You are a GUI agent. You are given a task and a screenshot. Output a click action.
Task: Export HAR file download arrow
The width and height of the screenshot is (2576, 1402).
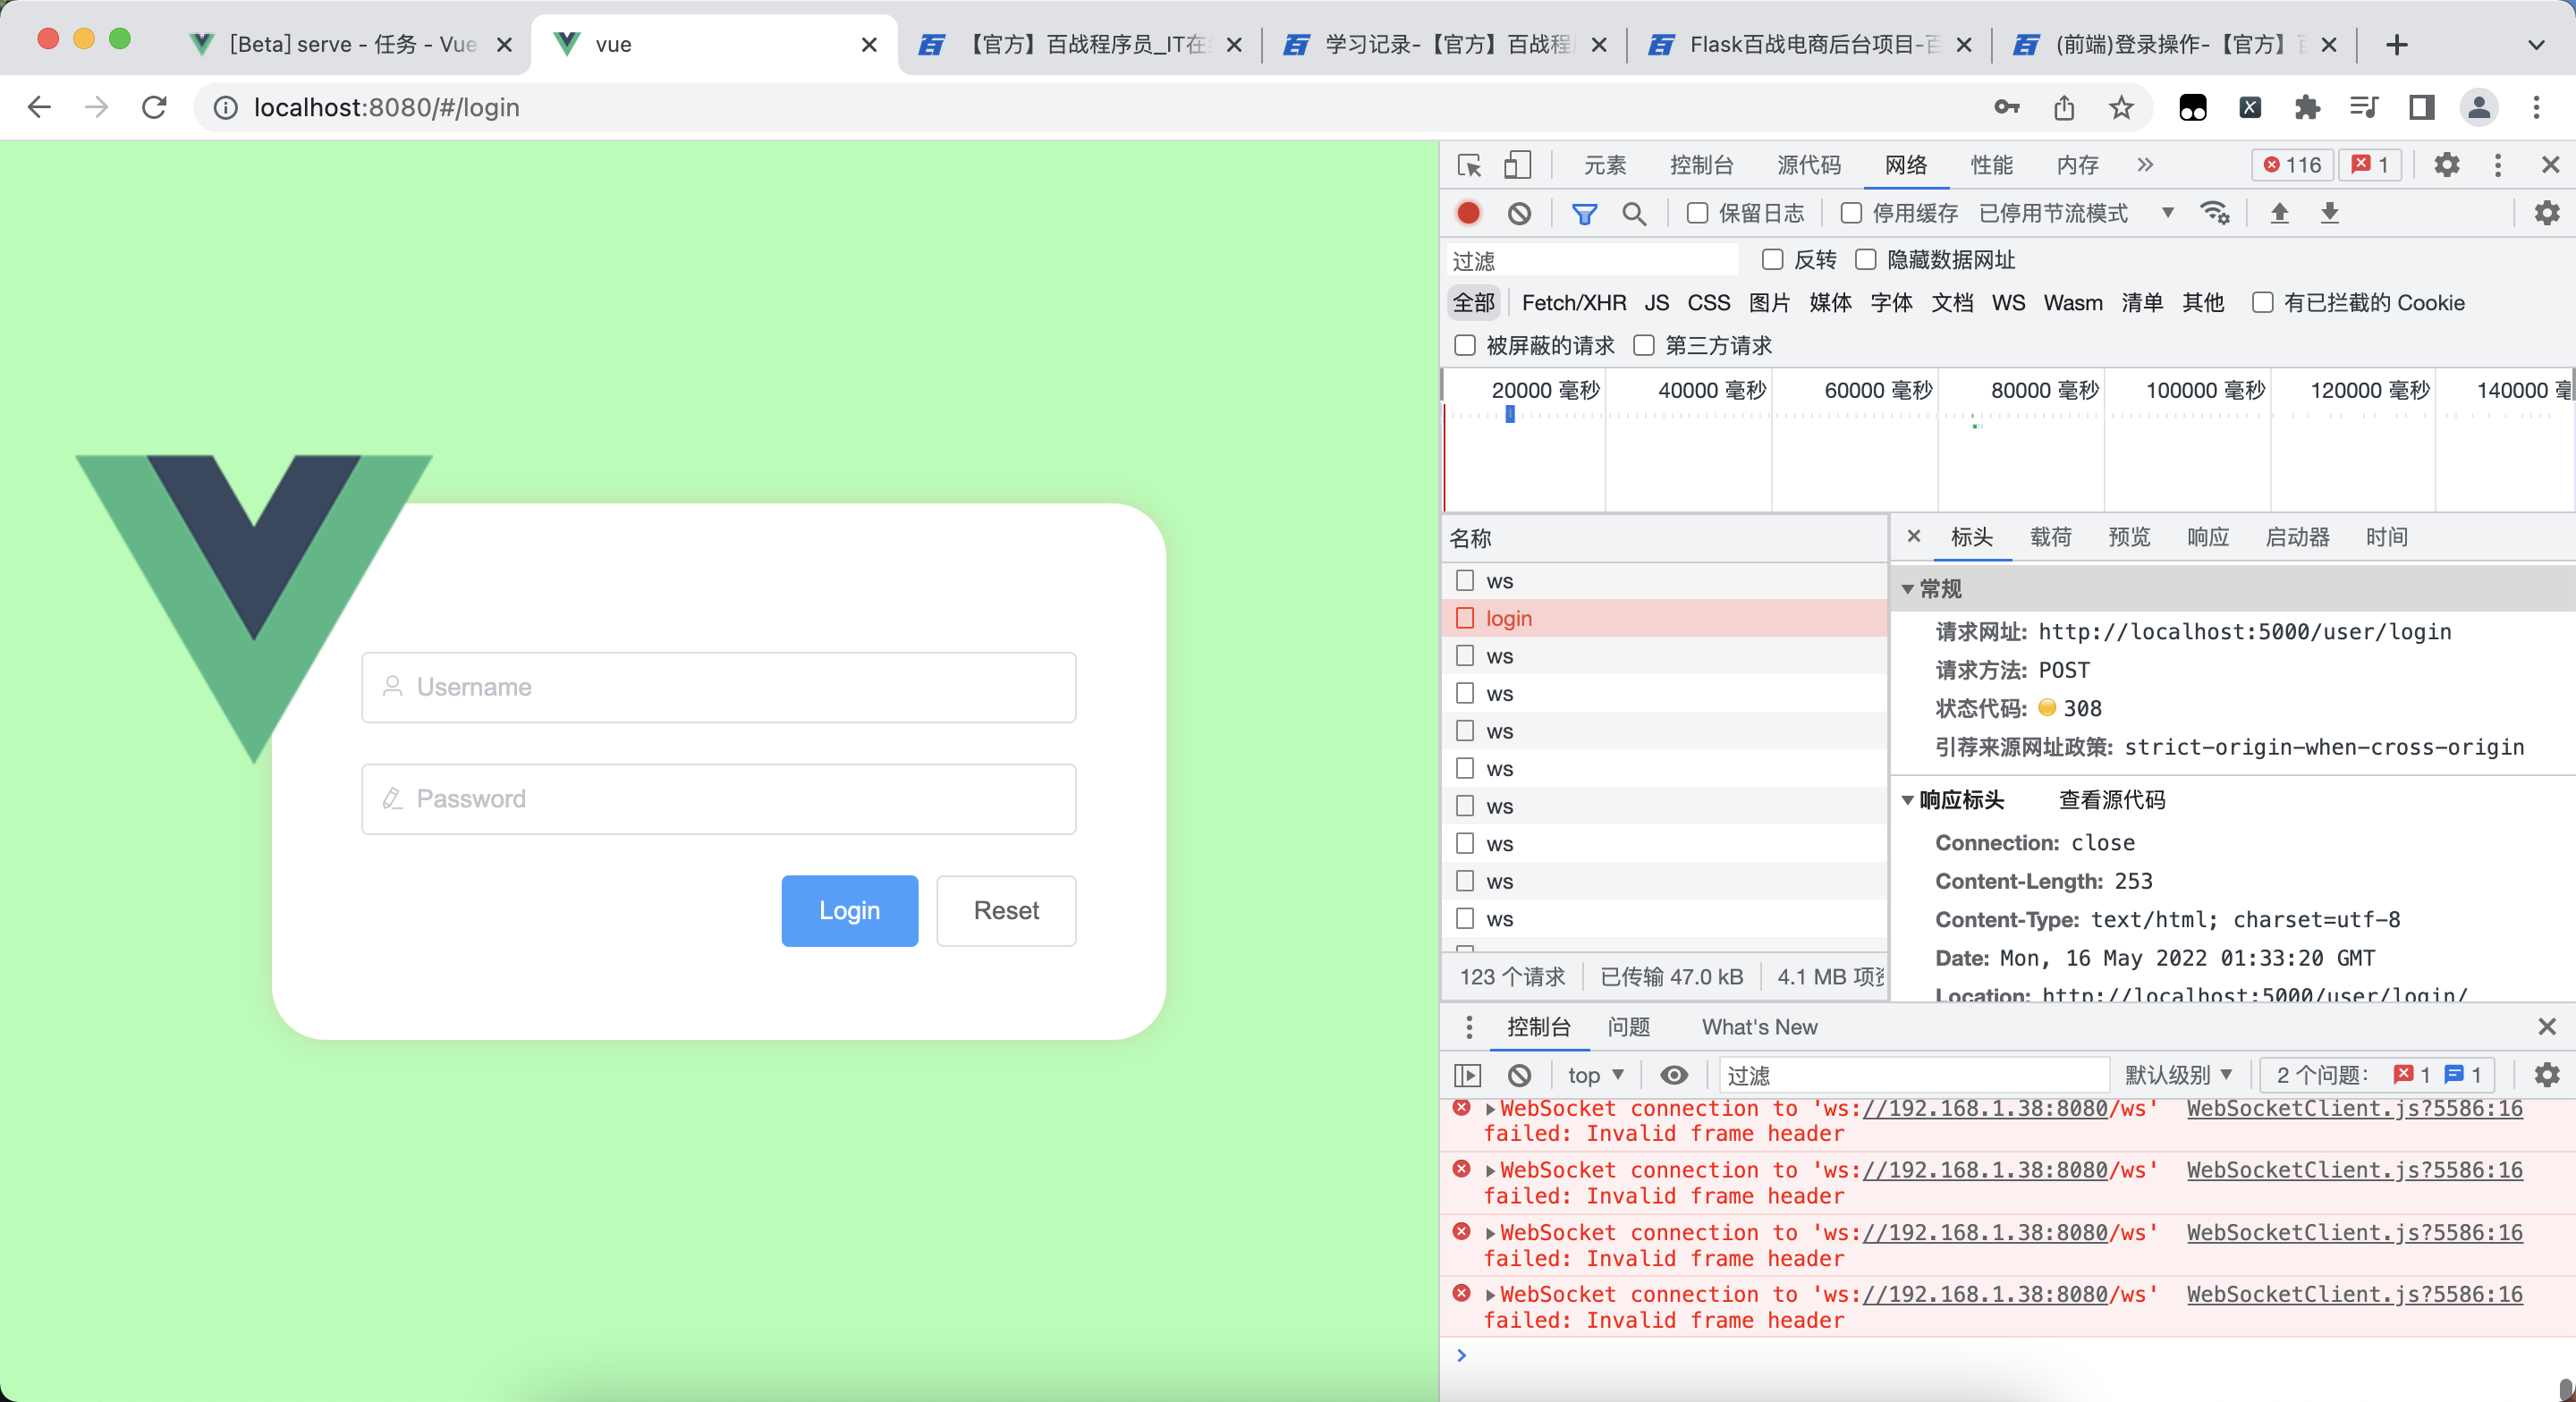(x=2330, y=213)
